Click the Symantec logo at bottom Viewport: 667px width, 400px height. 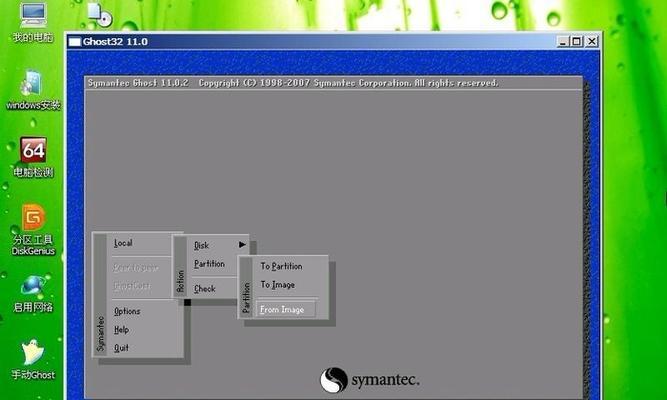tap(370, 380)
